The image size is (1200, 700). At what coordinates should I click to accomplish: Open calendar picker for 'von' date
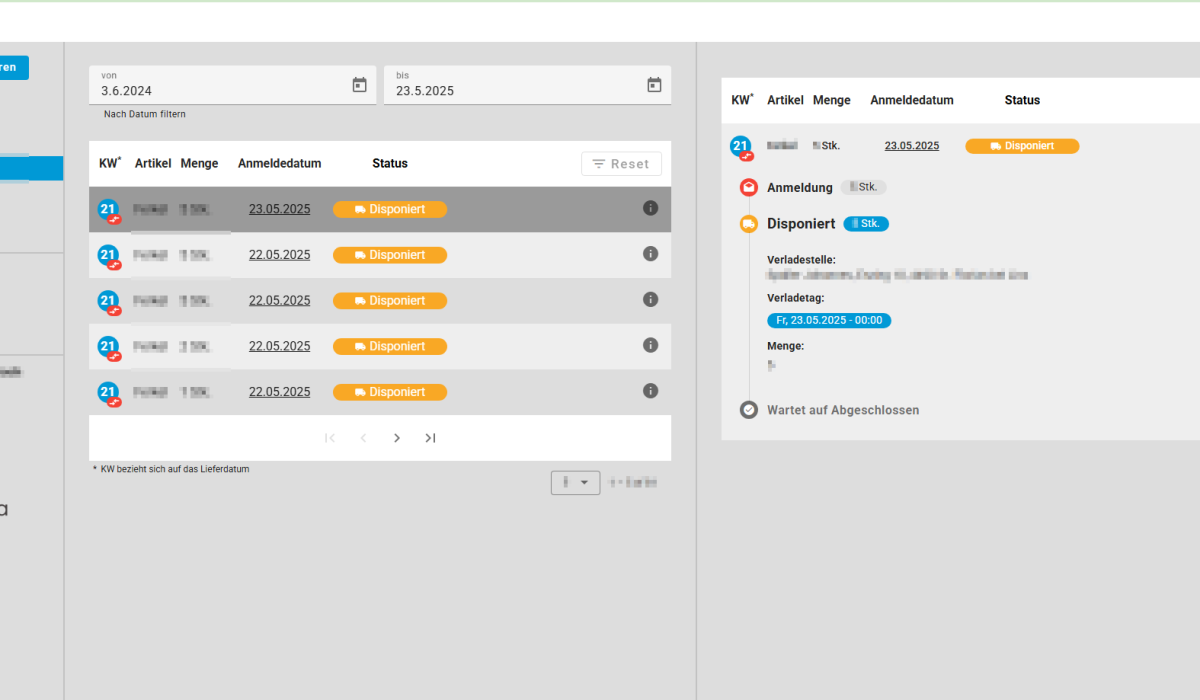point(359,85)
